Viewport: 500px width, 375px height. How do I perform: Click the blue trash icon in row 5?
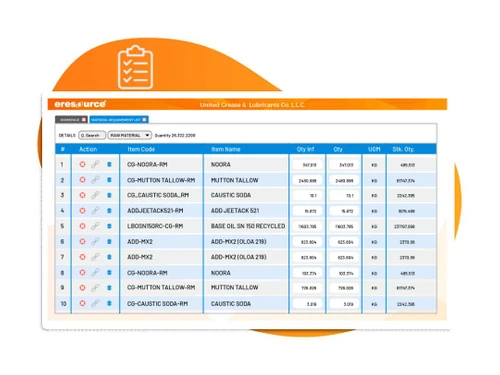[109, 226]
